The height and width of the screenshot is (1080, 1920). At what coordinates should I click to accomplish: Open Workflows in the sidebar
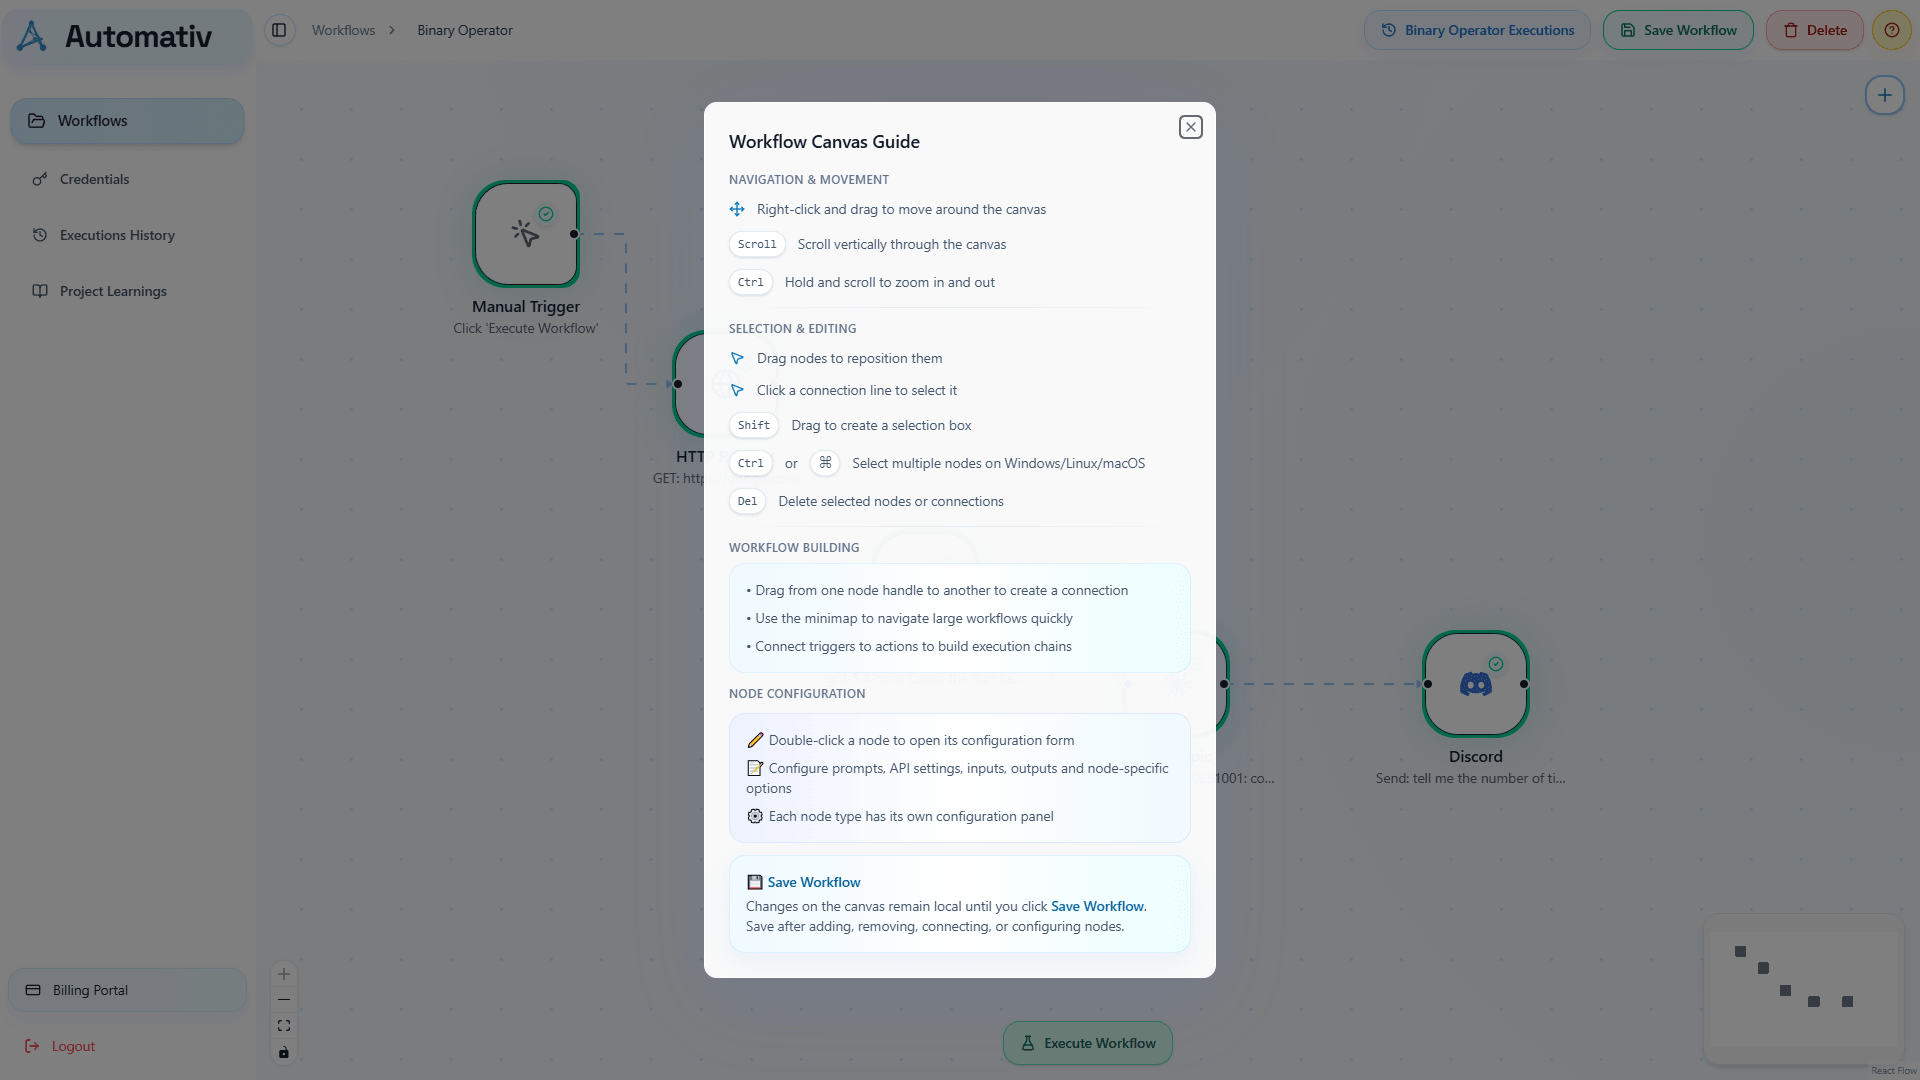127,121
